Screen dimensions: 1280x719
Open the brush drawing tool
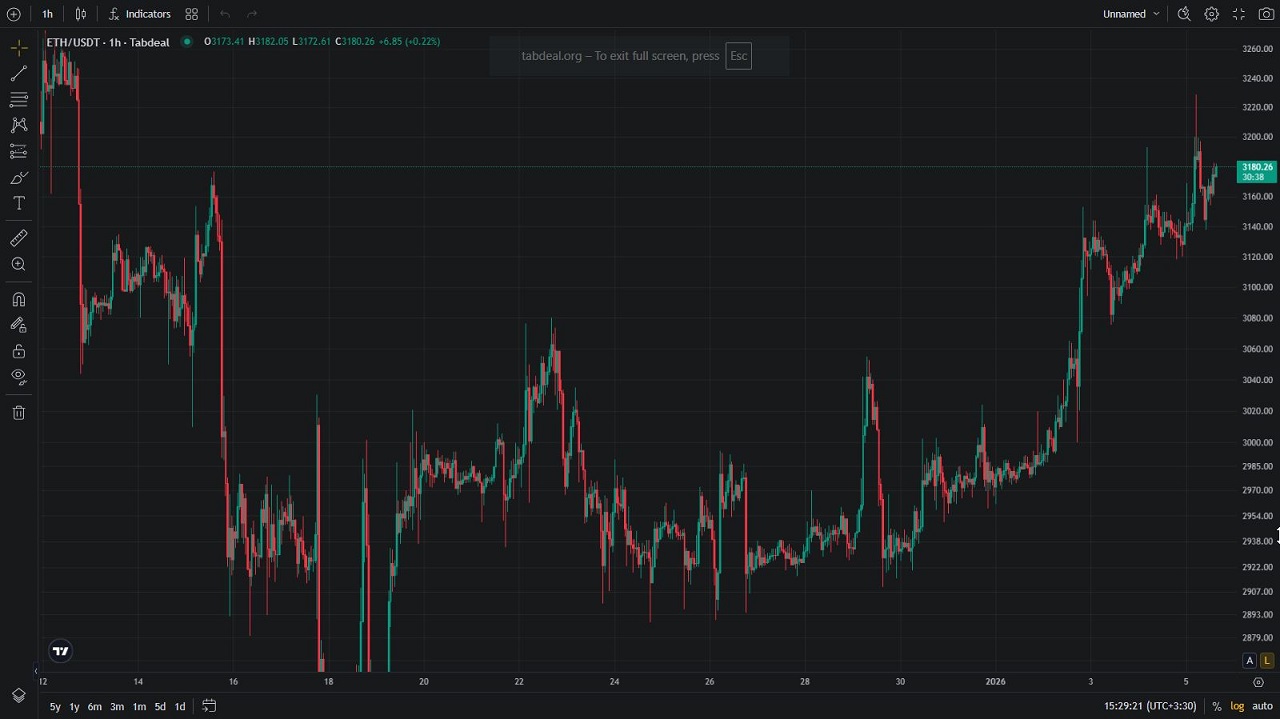(x=18, y=178)
